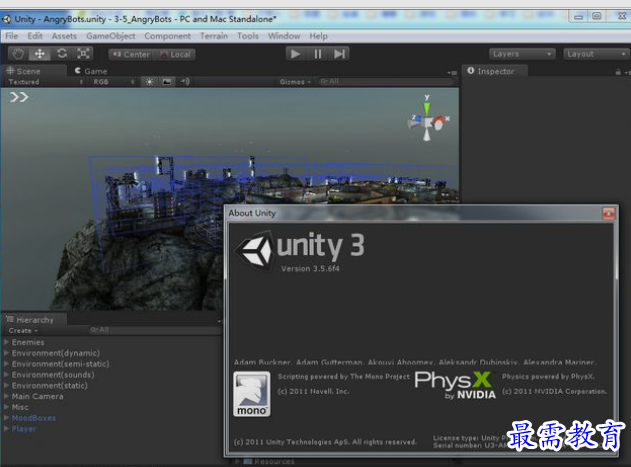Open the Scene panel options menu icon

click(452, 72)
